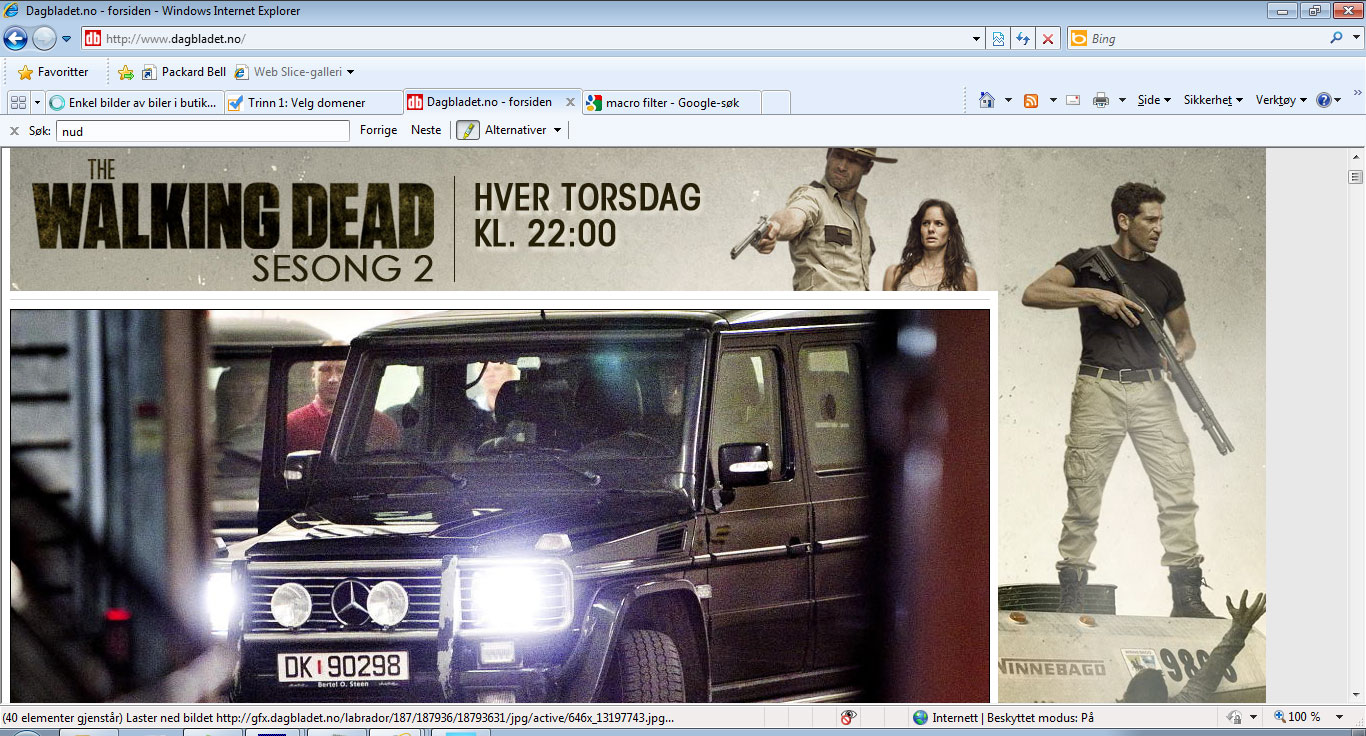Viewport: 1366px width, 736px height.
Task: Open Packard Bell favorites link
Action: (x=184, y=72)
